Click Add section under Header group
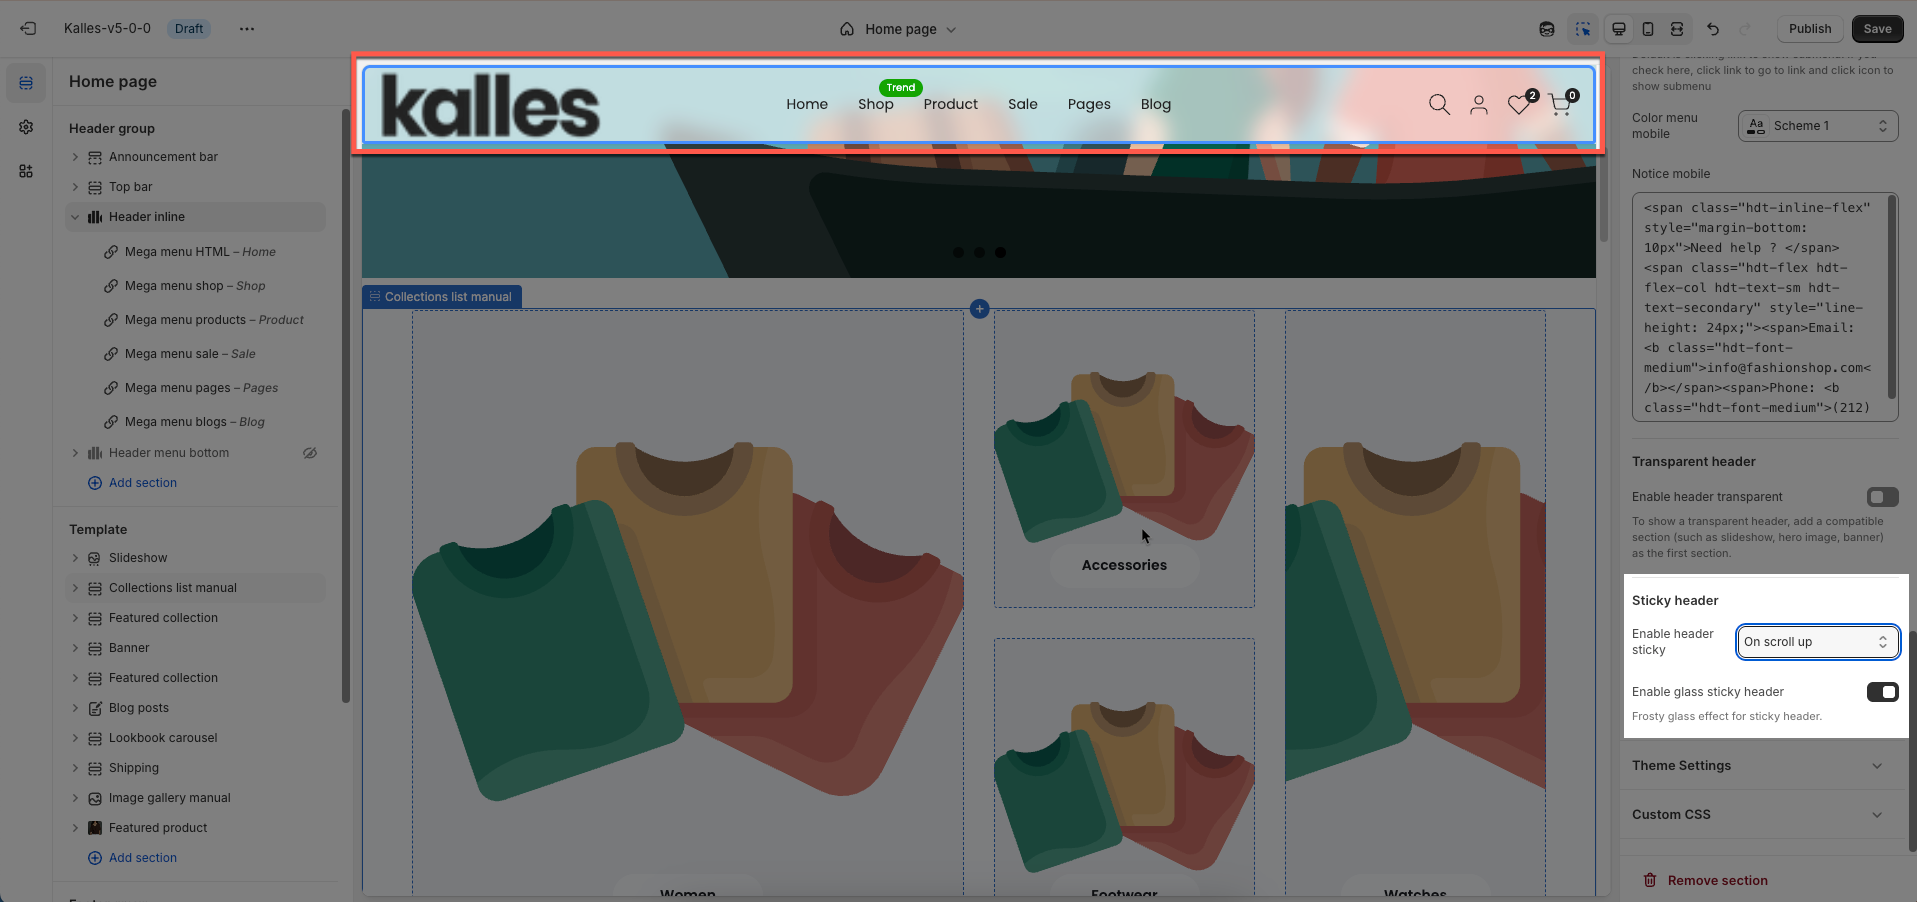This screenshot has height=902, width=1917. [x=143, y=483]
